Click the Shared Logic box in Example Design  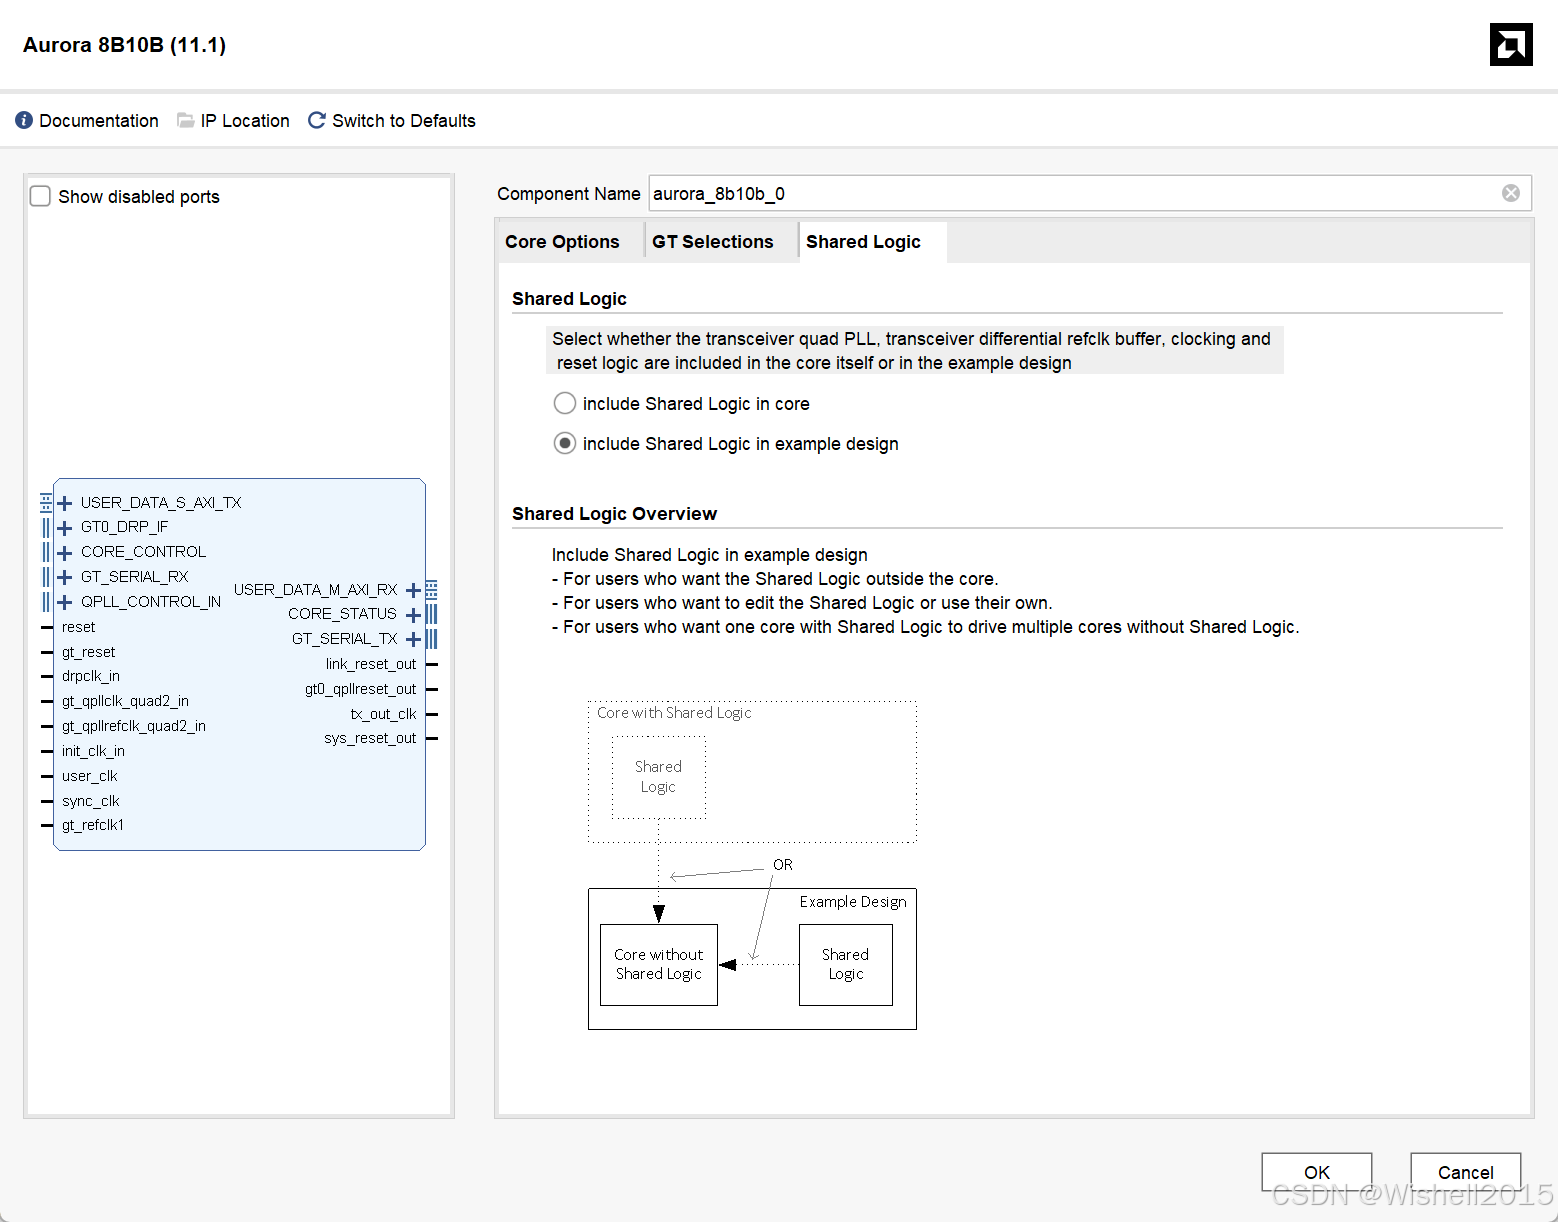846,964
